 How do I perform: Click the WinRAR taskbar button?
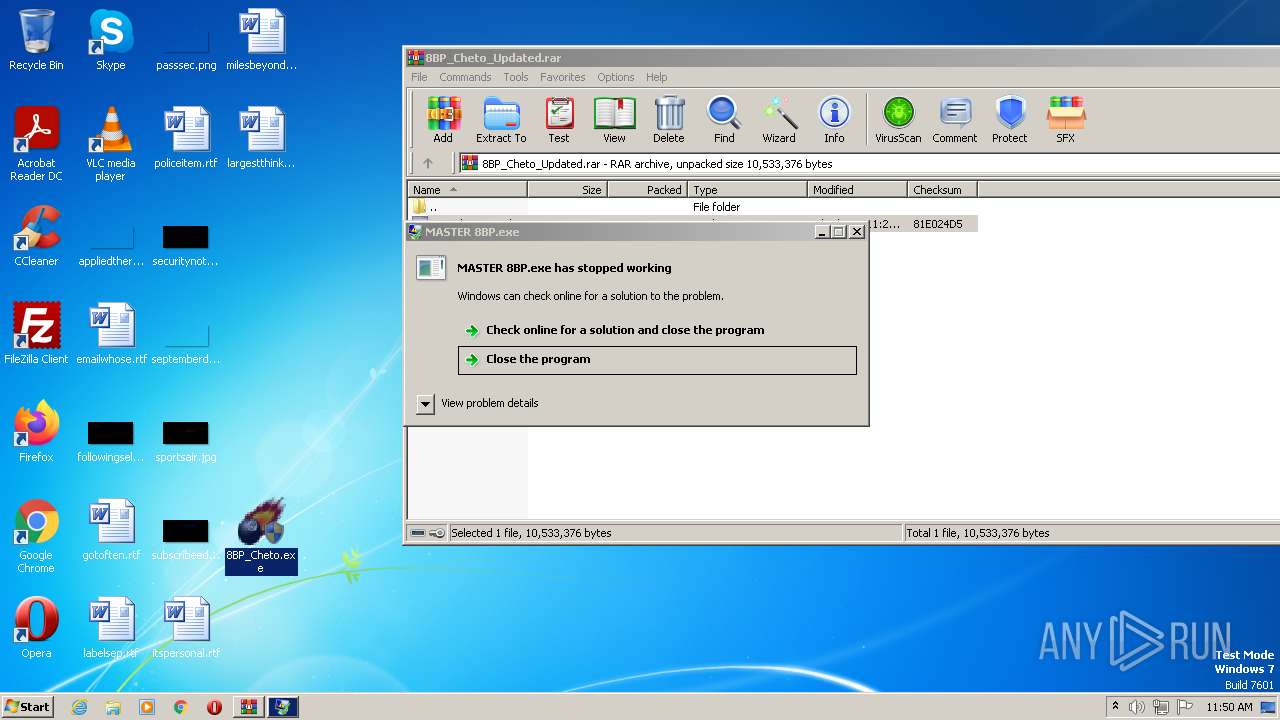tap(248, 707)
